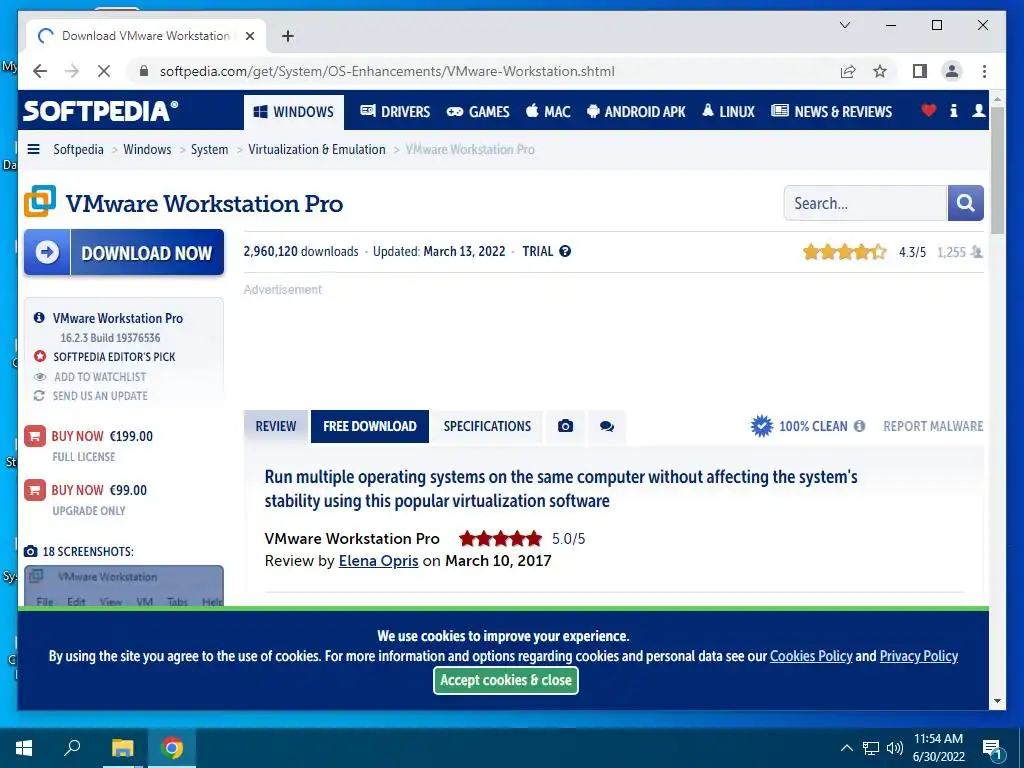Viewport: 1024px width, 768px height.
Task: Switch to the SPECIFICATIONS tab
Action: (487, 426)
